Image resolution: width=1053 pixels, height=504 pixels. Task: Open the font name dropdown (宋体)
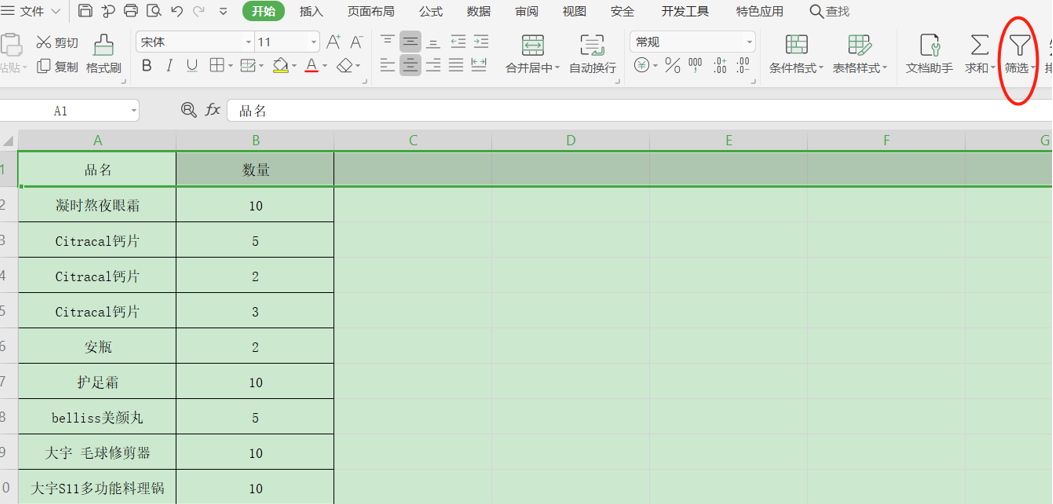[x=248, y=42]
